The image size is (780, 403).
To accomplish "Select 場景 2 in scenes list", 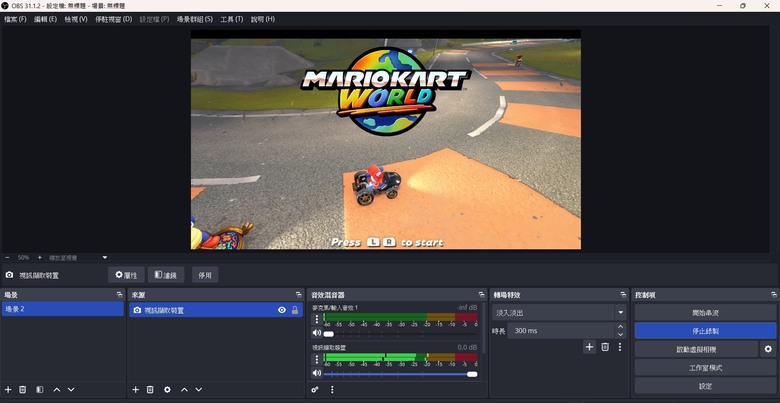I will point(62,309).
